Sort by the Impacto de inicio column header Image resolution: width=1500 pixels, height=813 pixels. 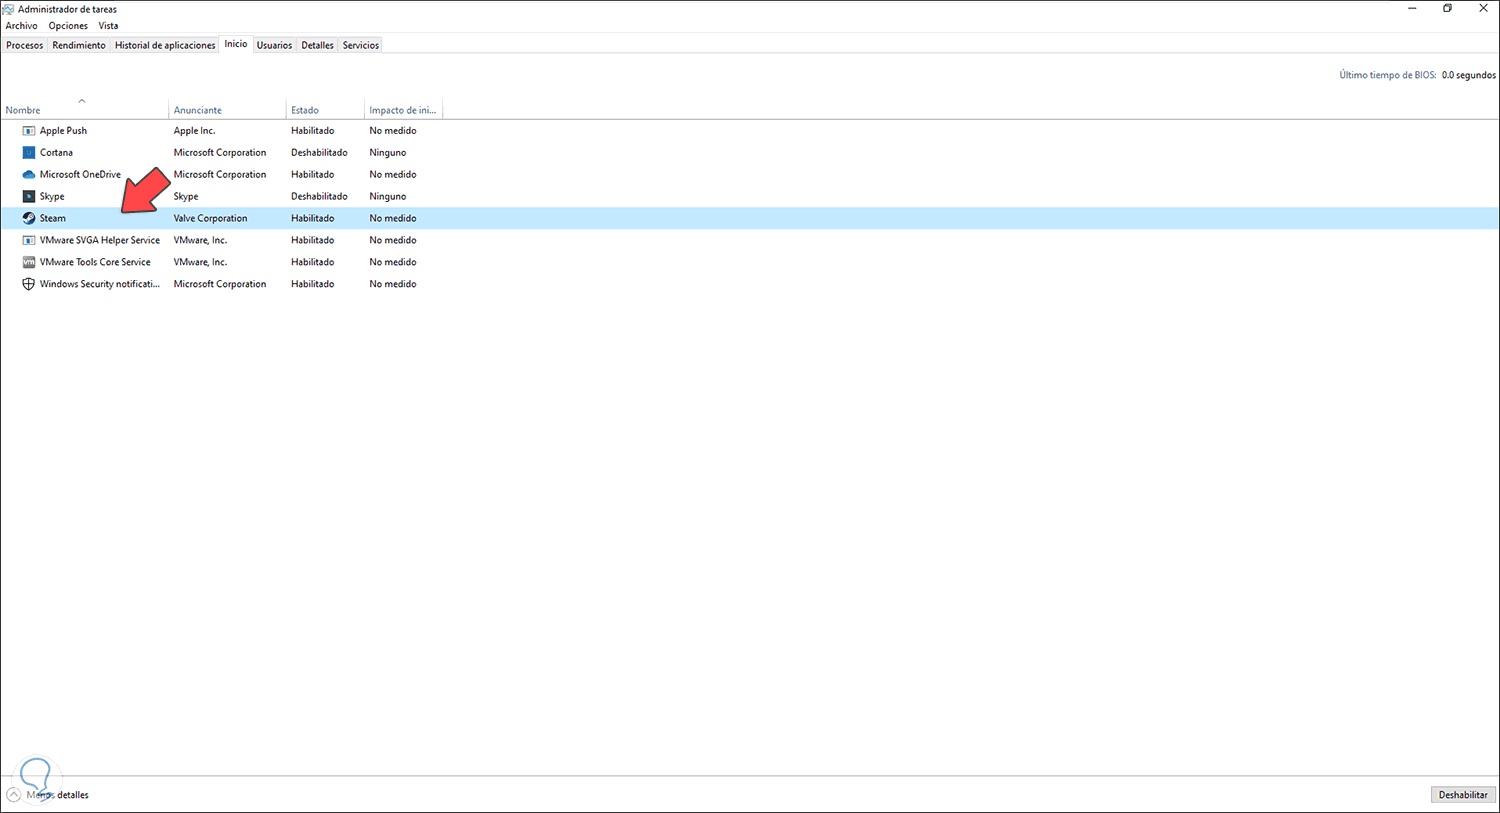pos(403,109)
